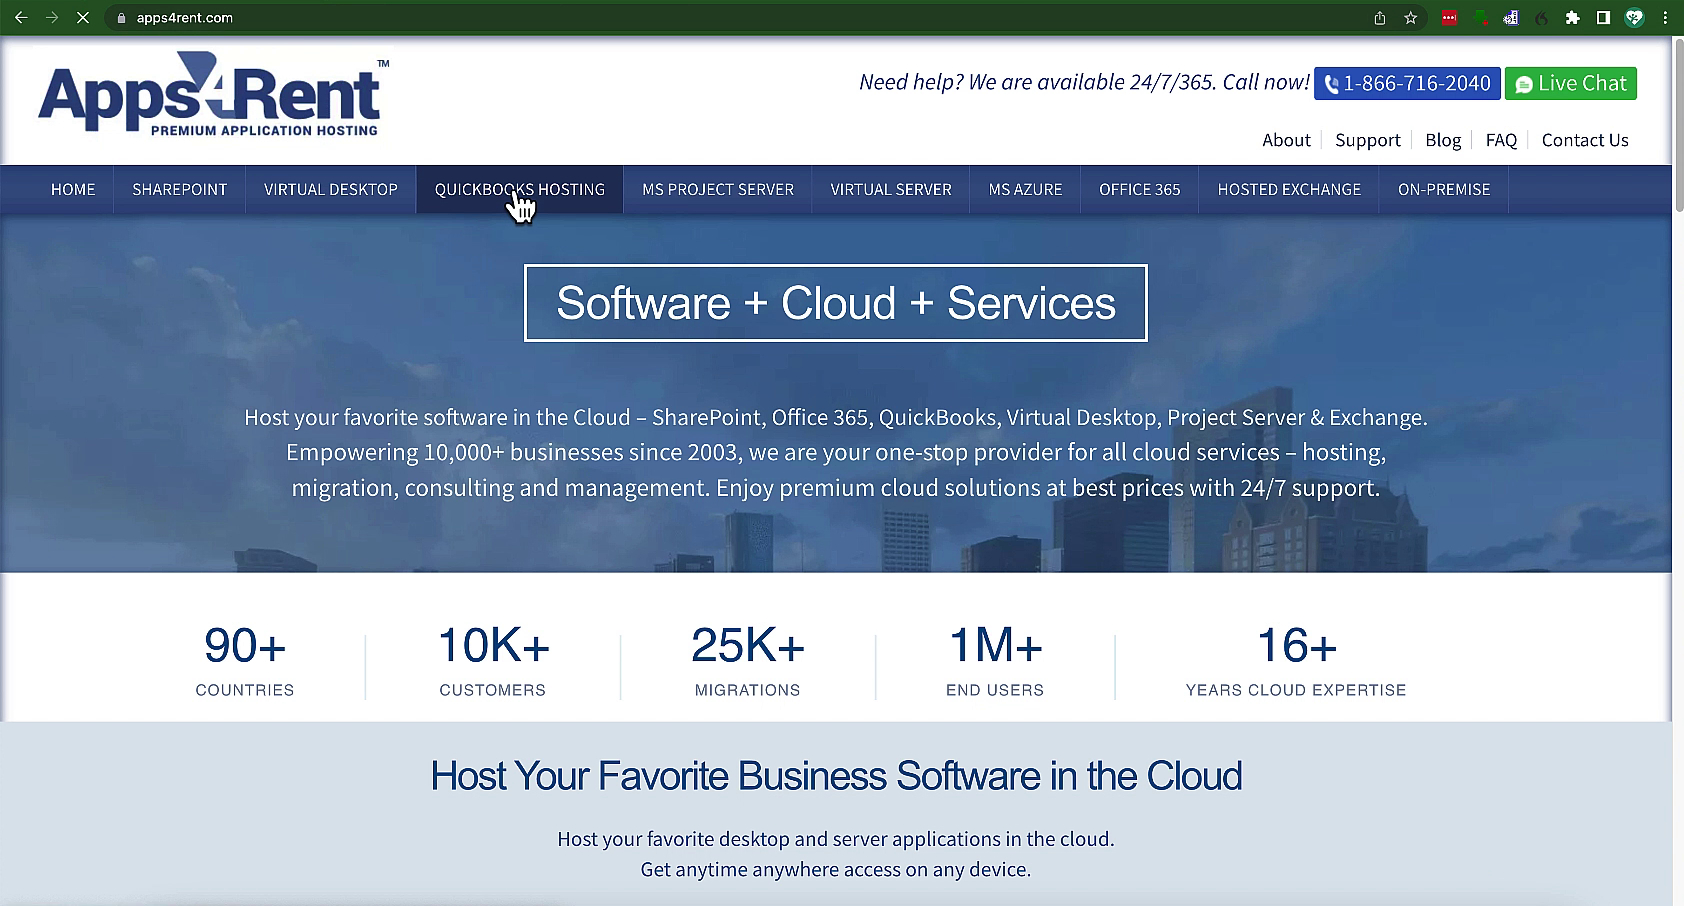Open the Extensions puzzle piece menu
The width and height of the screenshot is (1684, 906).
click(x=1572, y=18)
